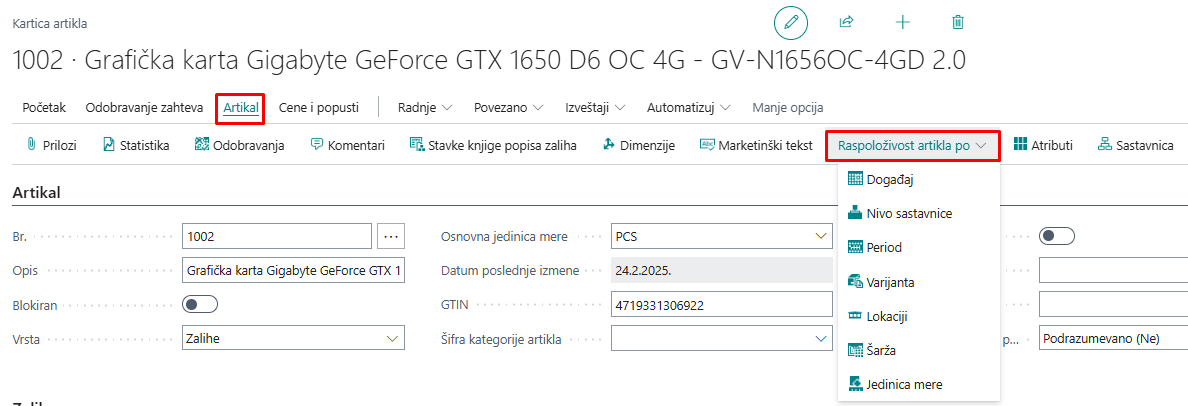Toggle the Blokiran switch

click(200, 304)
